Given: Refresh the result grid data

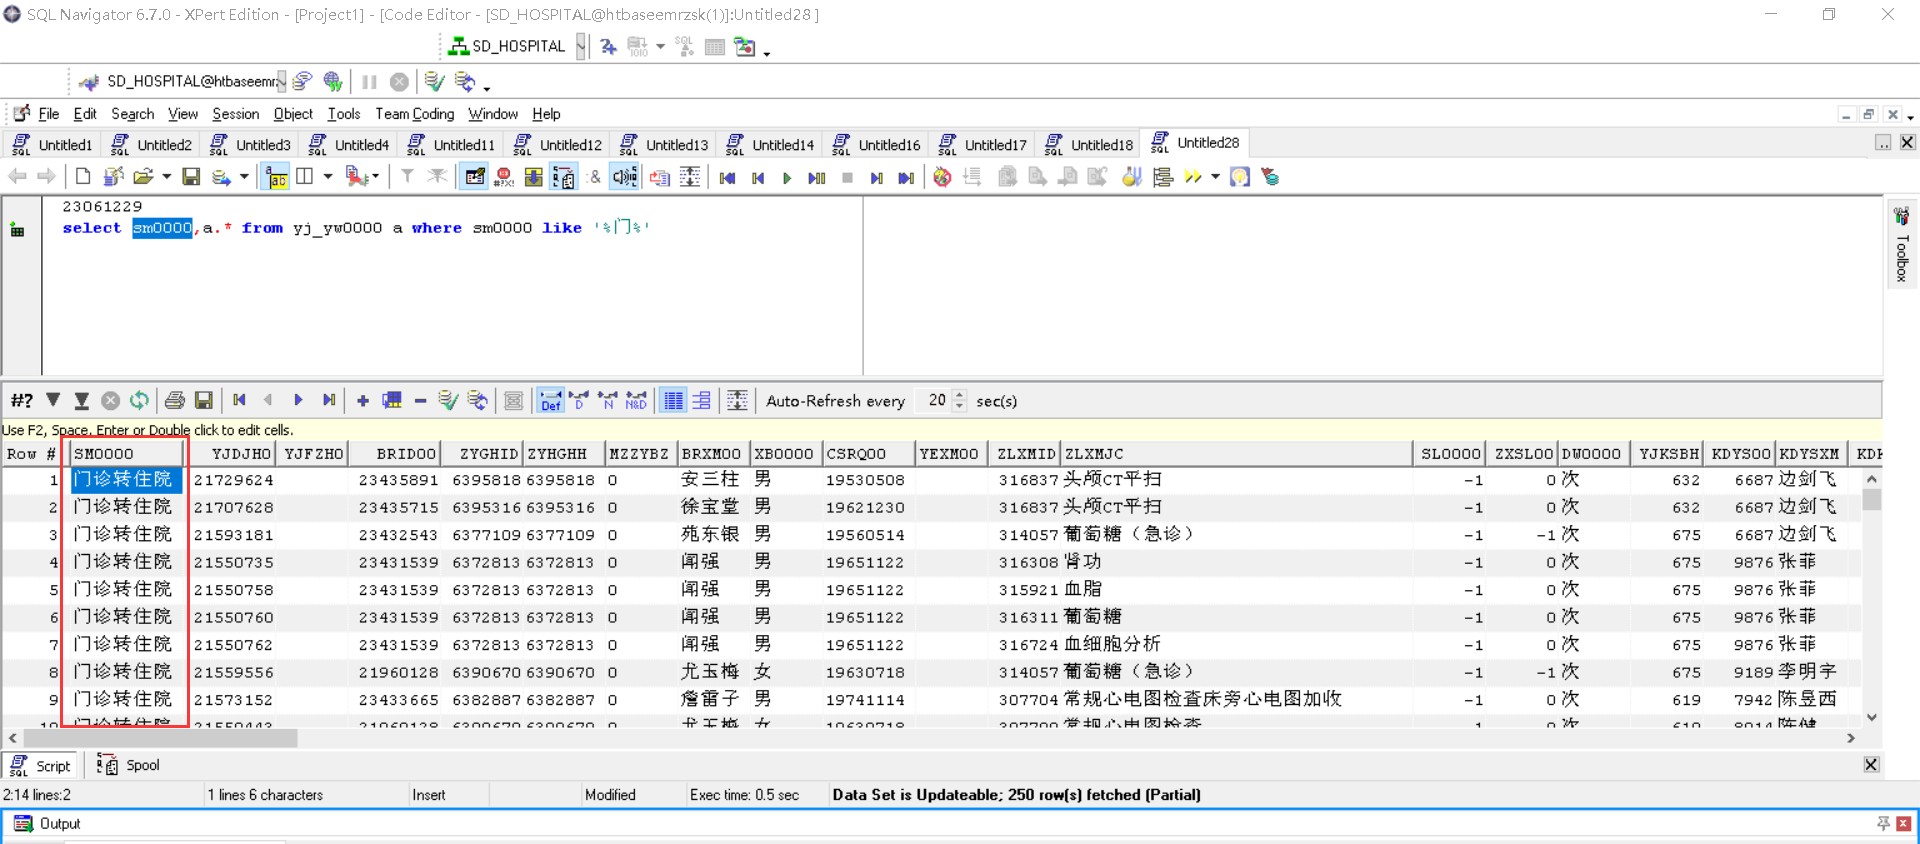Looking at the screenshot, I should click(x=139, y=401).
